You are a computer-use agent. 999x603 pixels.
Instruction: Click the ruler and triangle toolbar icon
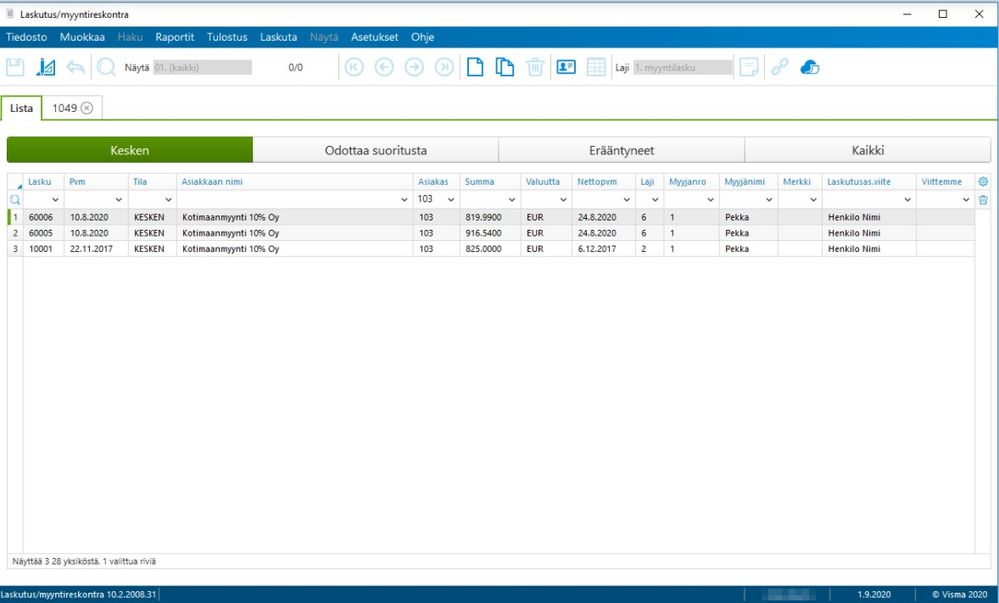pos(45,67)
